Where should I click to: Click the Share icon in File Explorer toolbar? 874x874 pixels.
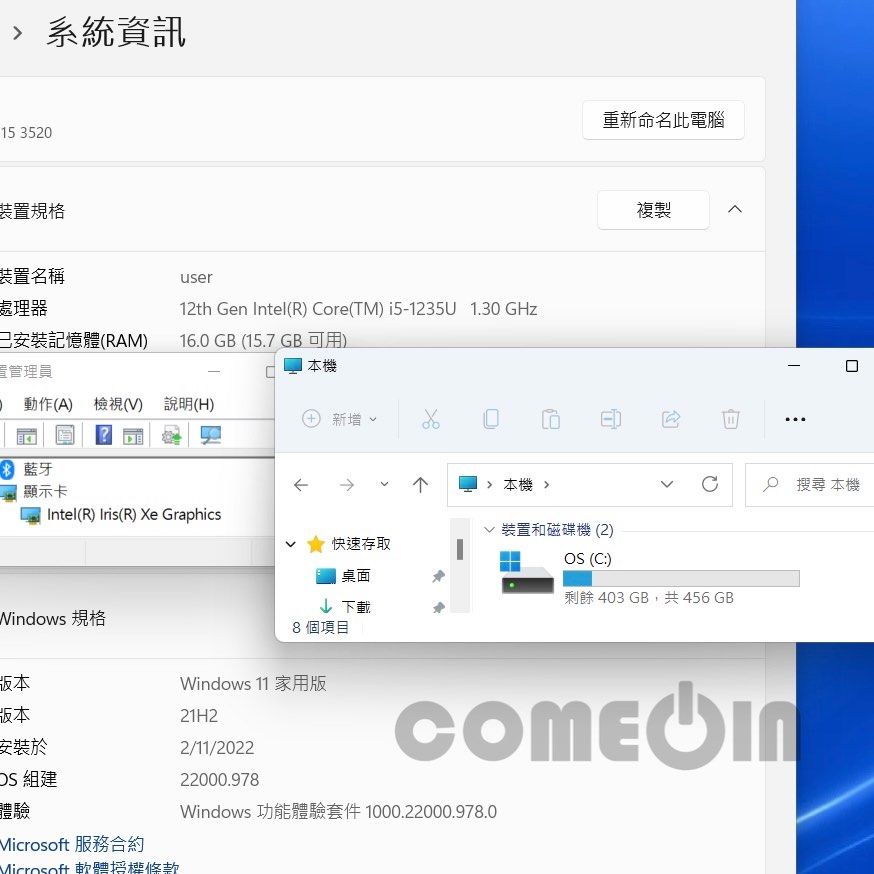click(671, 419)
